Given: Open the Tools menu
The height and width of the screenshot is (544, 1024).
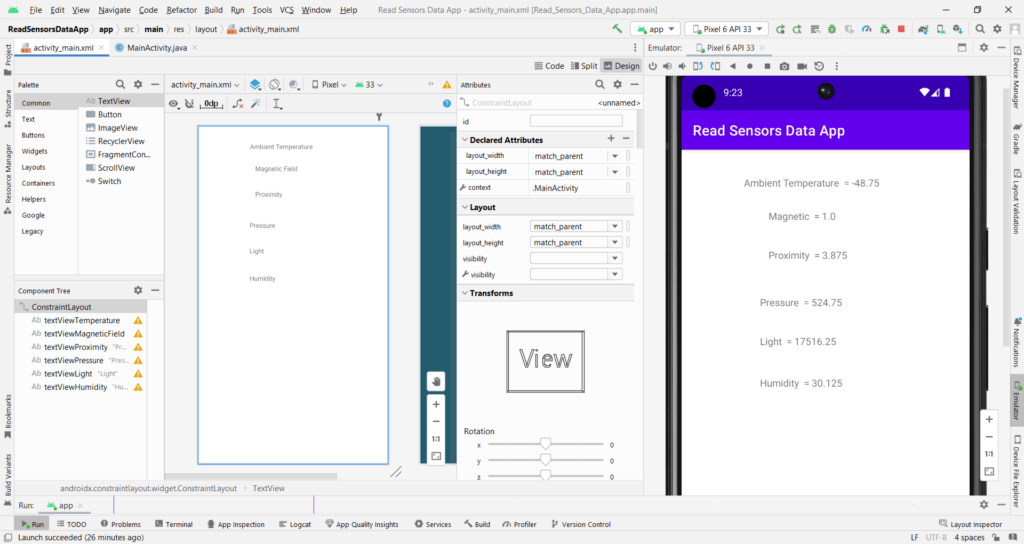Looking at the screenshot, I should 262,10.
